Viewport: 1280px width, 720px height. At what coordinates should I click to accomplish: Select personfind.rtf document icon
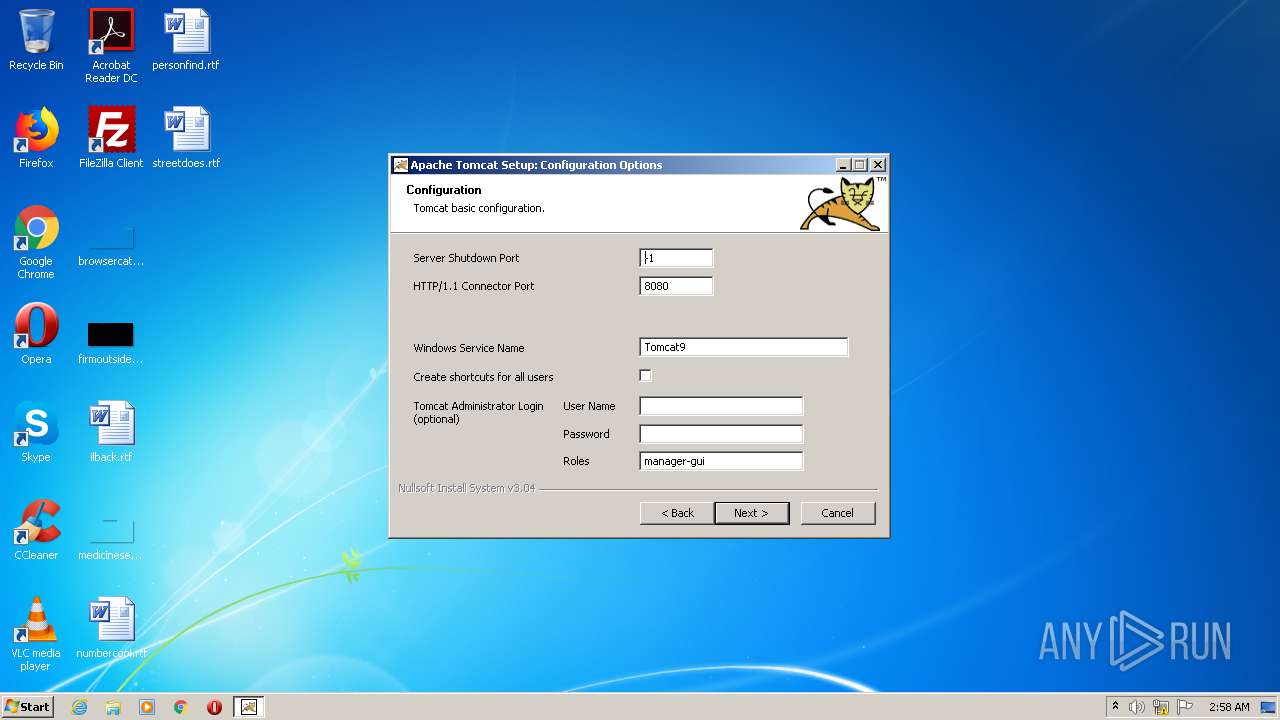(x=186, y=40)
